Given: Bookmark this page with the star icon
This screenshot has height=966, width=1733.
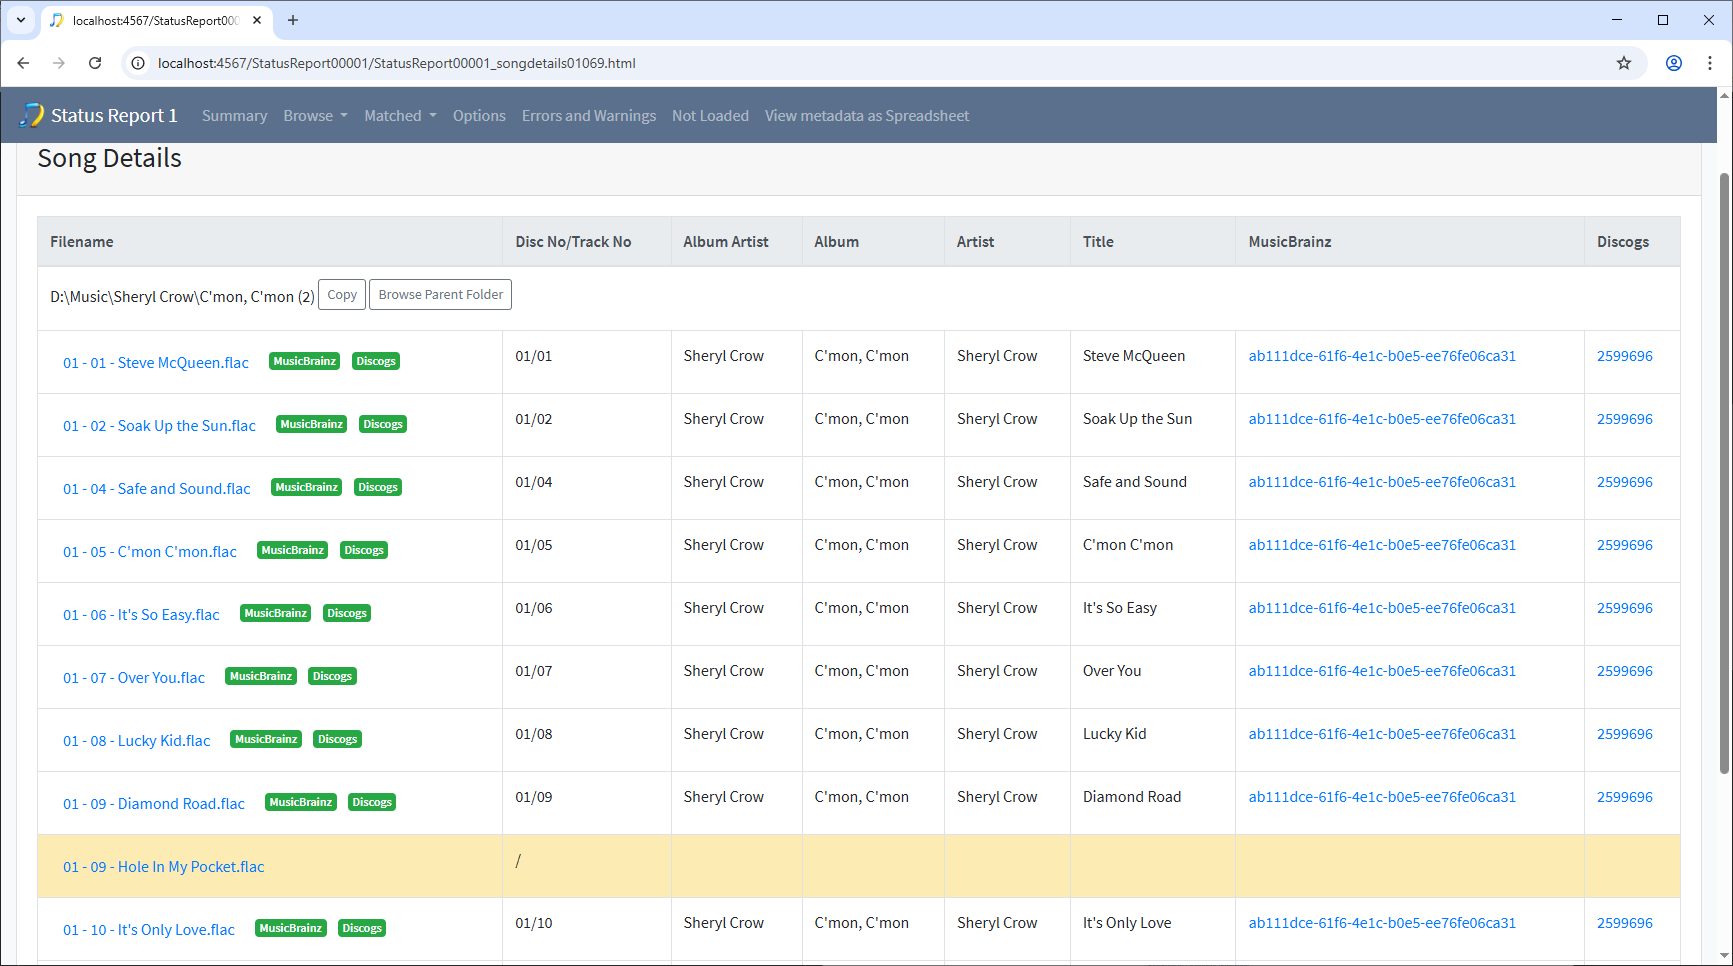Looking at the screenshot, I should [x=1624, y=63].
